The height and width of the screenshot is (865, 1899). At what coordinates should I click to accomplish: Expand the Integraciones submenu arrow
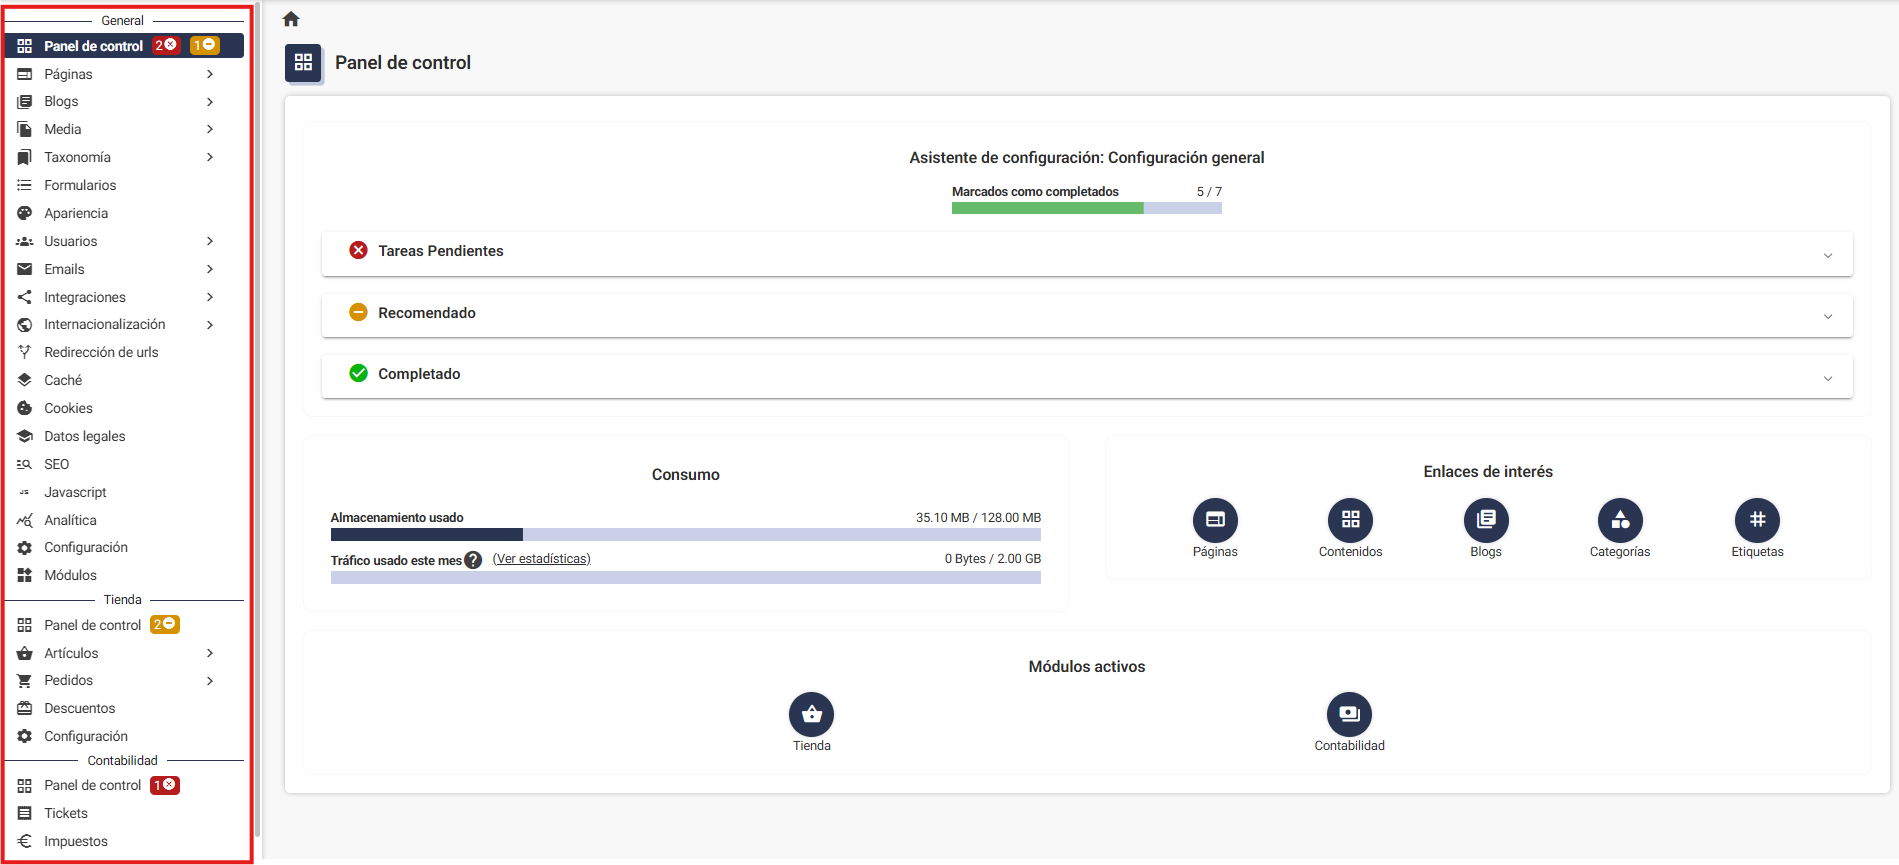tap(210, 297)
